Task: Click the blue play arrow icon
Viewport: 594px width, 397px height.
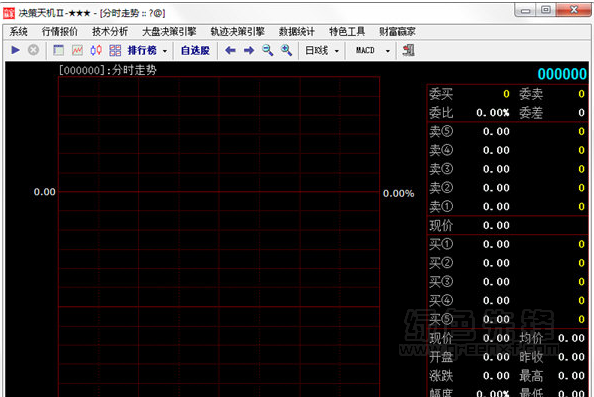Action: pos(16,50)
